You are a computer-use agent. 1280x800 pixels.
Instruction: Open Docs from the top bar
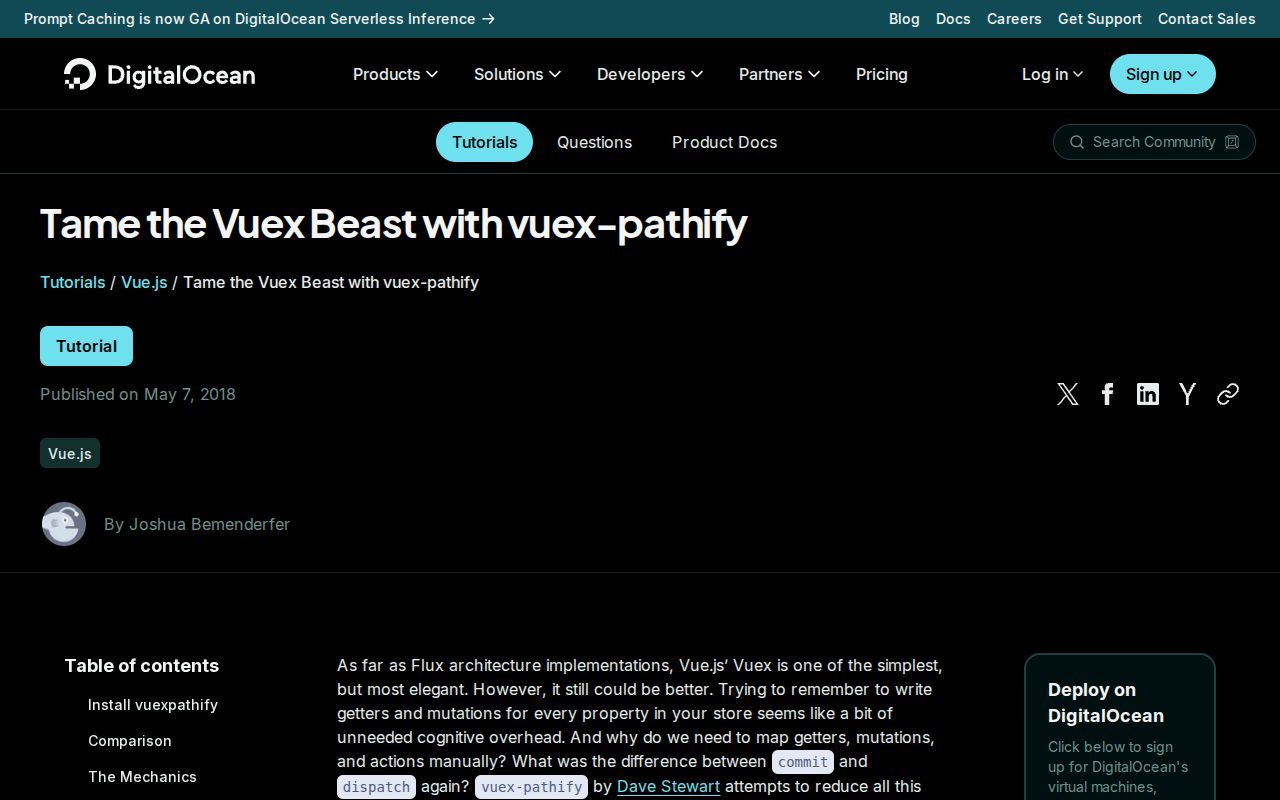(x=953, y=19)
